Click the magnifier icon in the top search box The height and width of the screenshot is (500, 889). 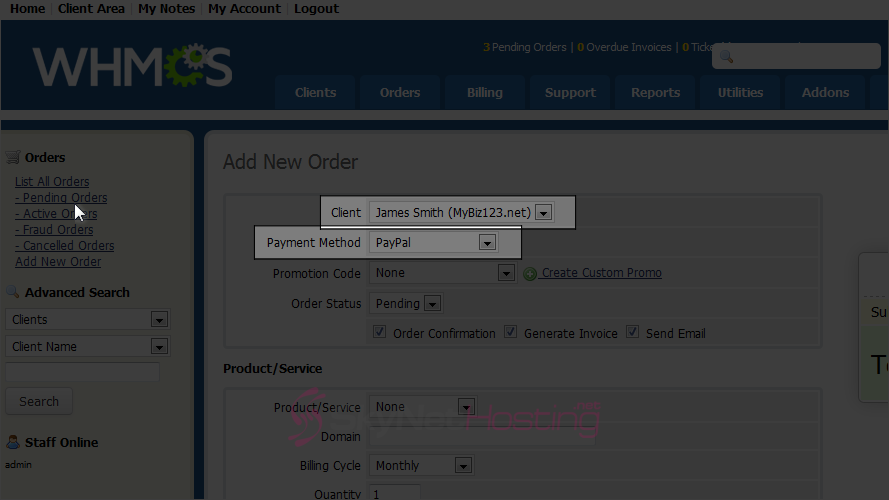pyautogui.click(x=726, y=56)
